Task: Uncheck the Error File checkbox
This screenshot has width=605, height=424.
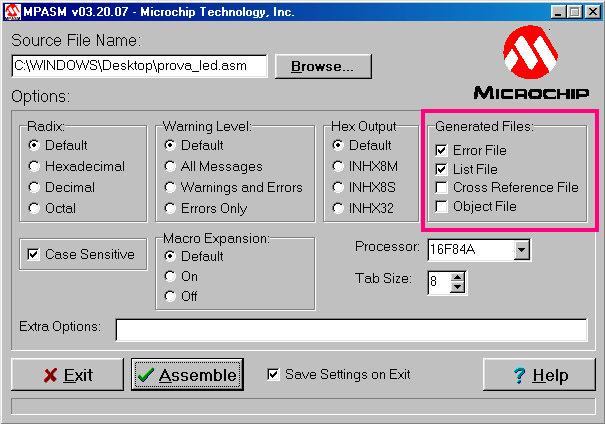Action: pyautogui.click(x=441, y=150)
